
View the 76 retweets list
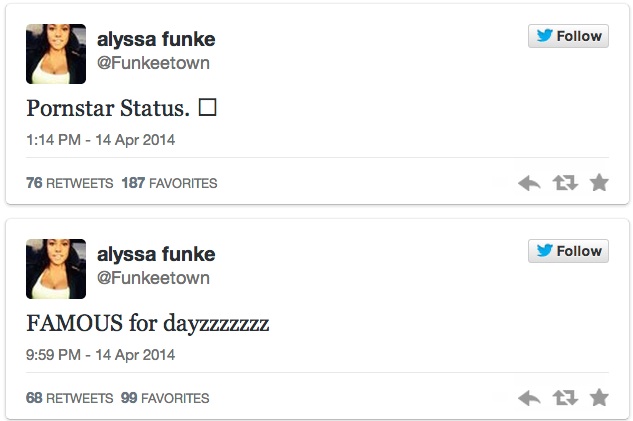(x=69, y=184)
